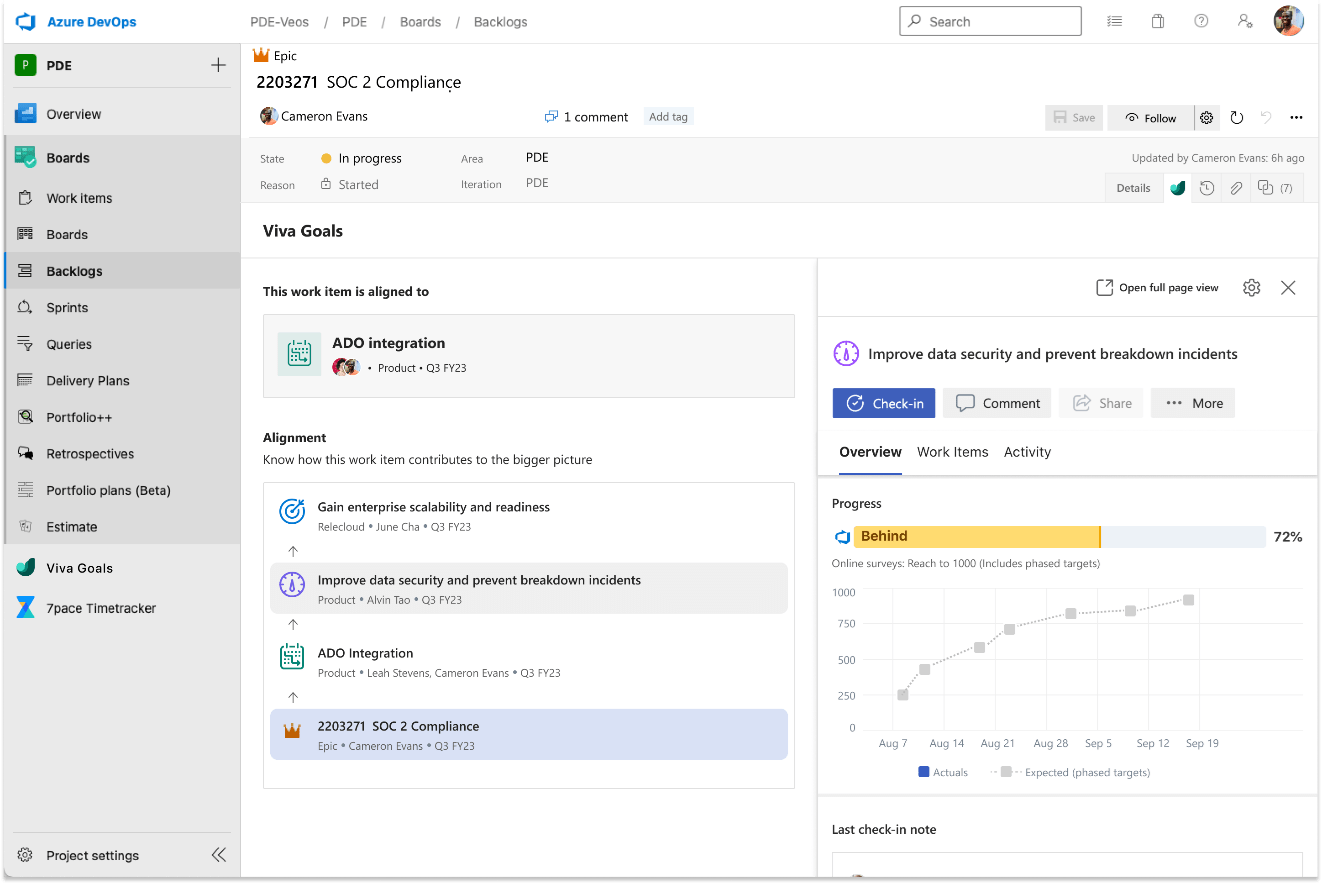The image size is (1322, 884).
Task: Click the marketplace shopping bag icon
Action: pyautogui.click(x=1158, y=20)
